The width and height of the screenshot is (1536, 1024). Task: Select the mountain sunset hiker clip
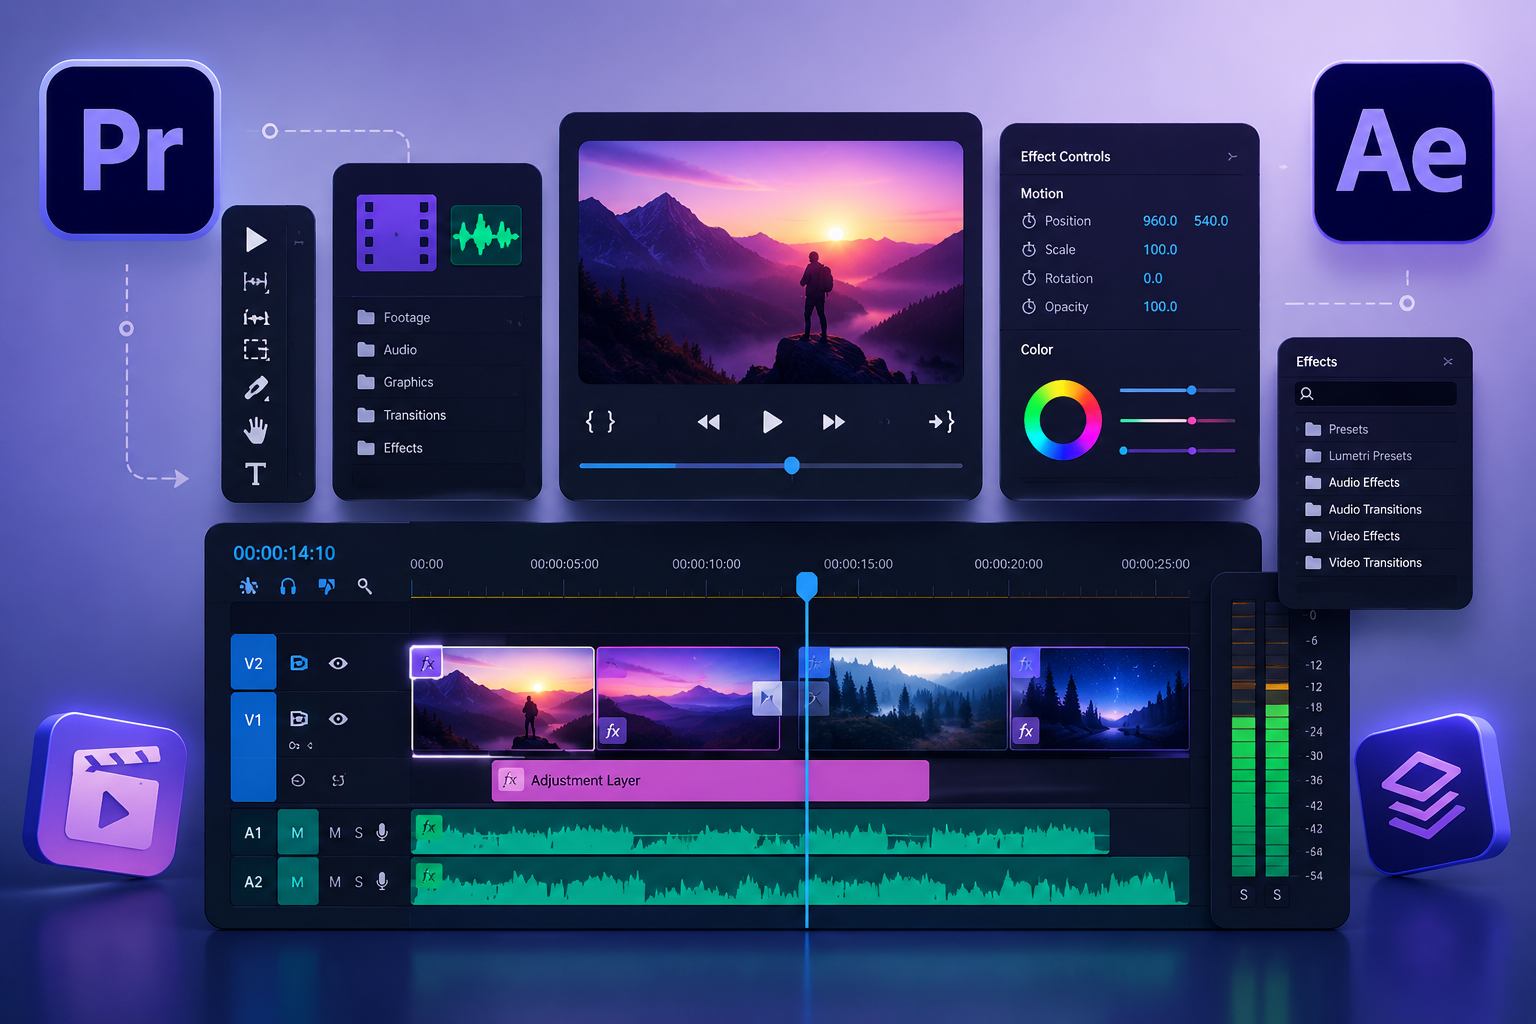pyautogui.click(x=503, y=699)
